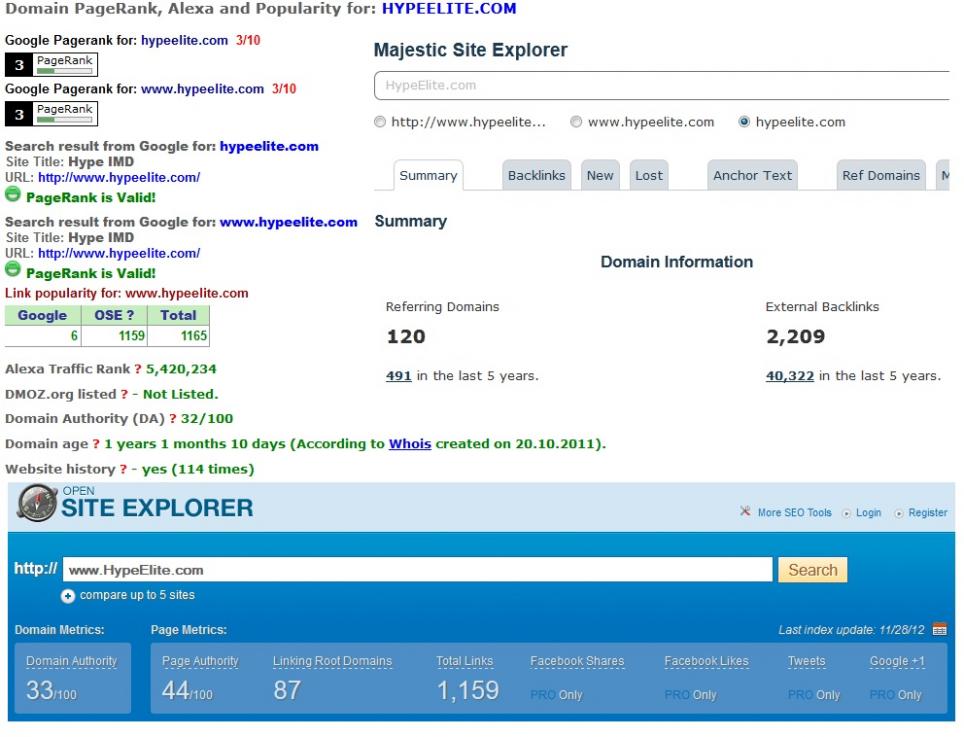Image resolution: width=964 pixels, height=737 pixels.
Task: Click the Google column header in link popularity
Action: [x=42, y=315]
